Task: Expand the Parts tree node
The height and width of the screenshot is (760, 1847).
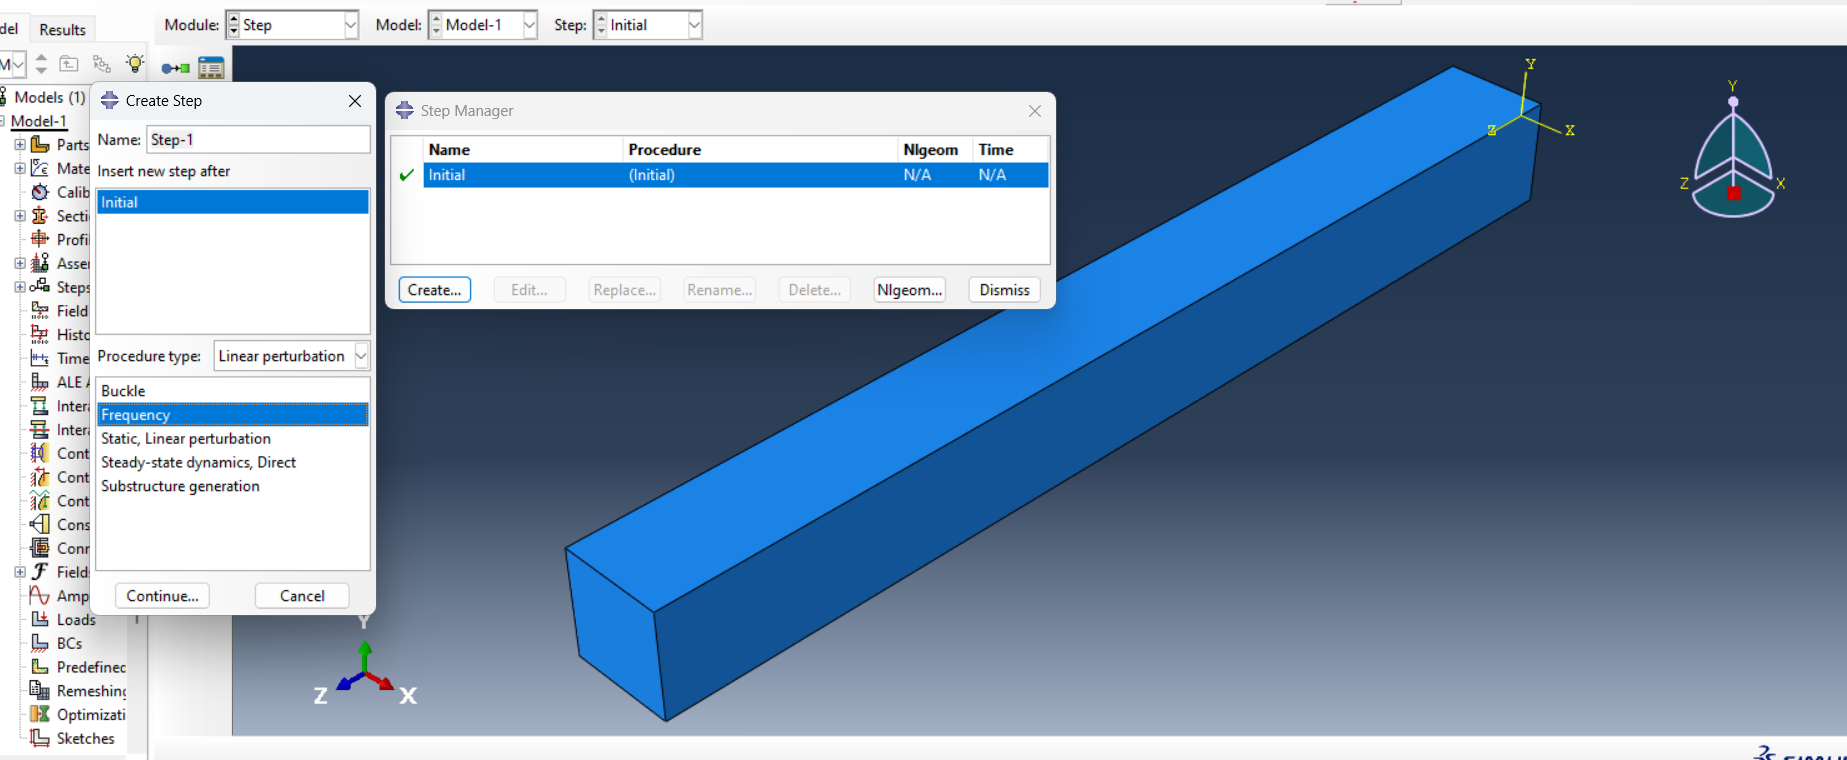Action: [19, 144]
